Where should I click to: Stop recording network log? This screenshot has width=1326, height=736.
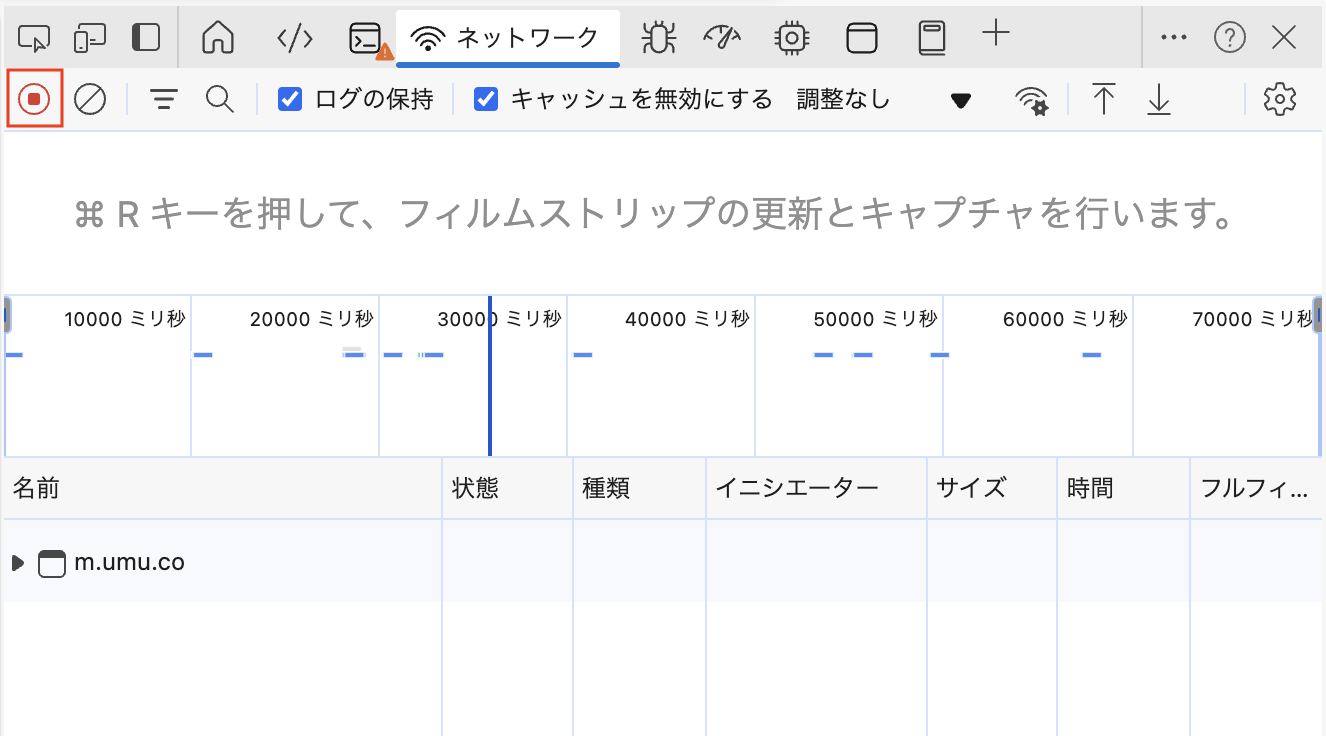pyautogui.click(x=35, y=99)
